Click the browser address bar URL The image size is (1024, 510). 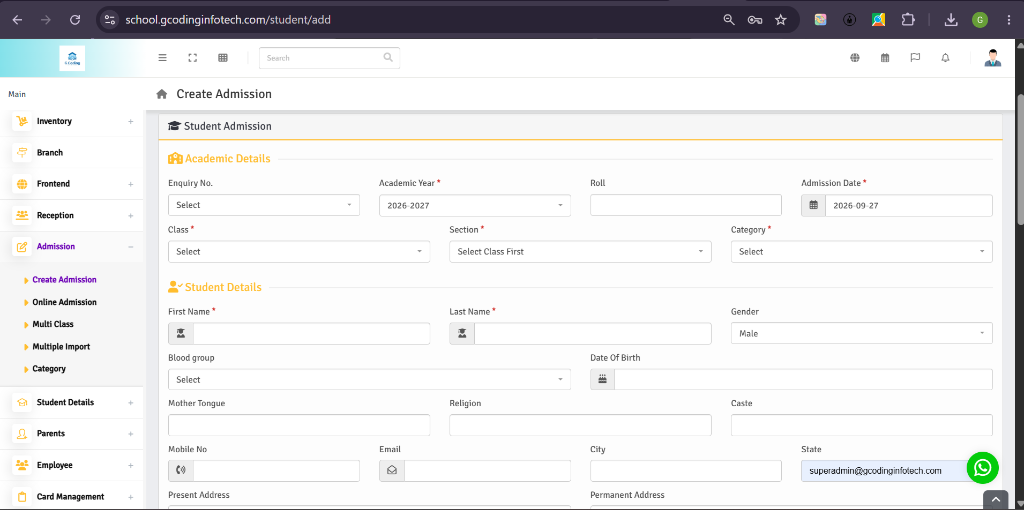click(x=228, y=20)
